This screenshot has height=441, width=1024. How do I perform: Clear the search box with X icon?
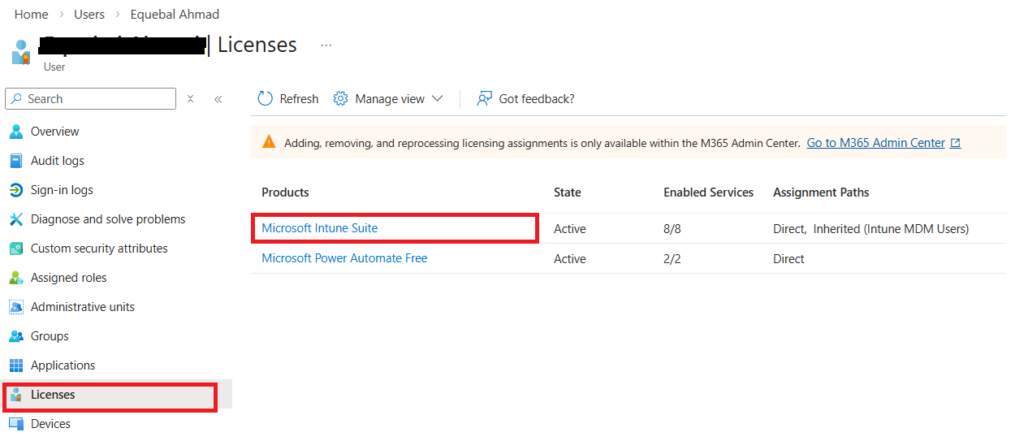[190, 99]
